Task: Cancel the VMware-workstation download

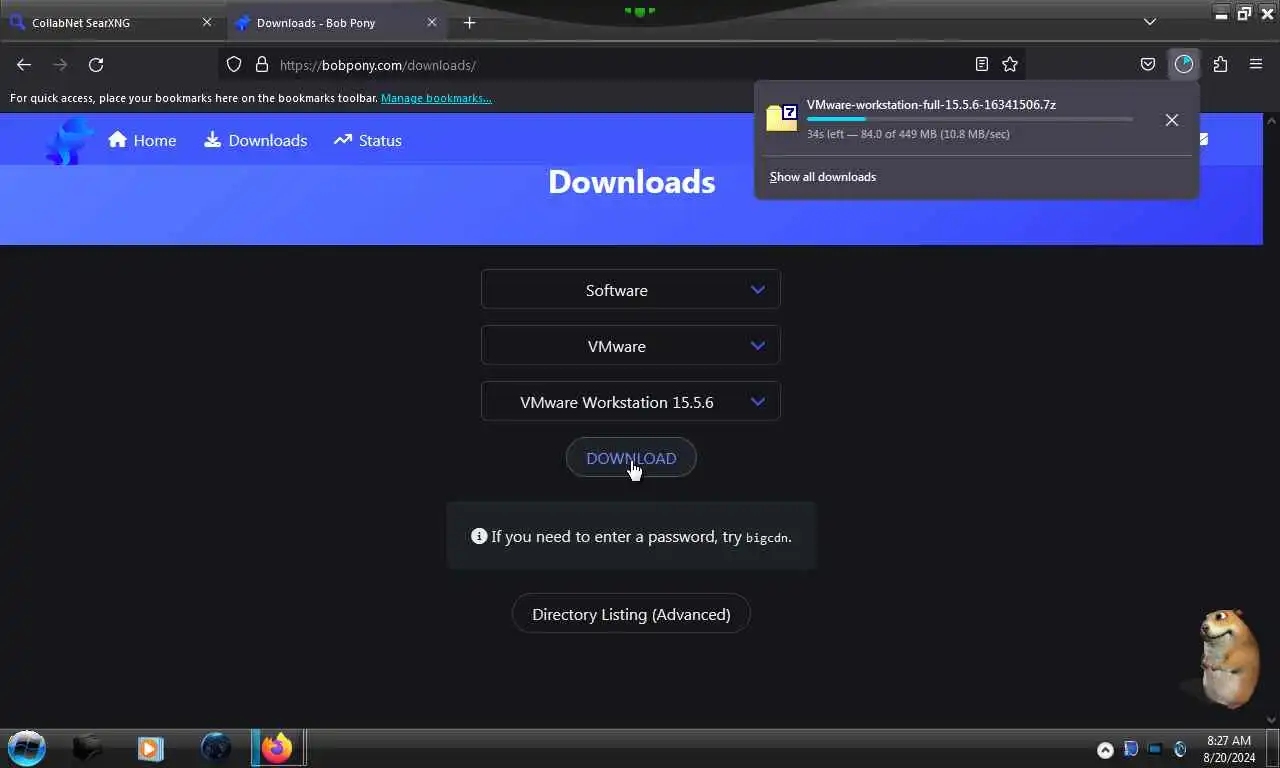Action: pyautogui.click(x=1172, y=120)
